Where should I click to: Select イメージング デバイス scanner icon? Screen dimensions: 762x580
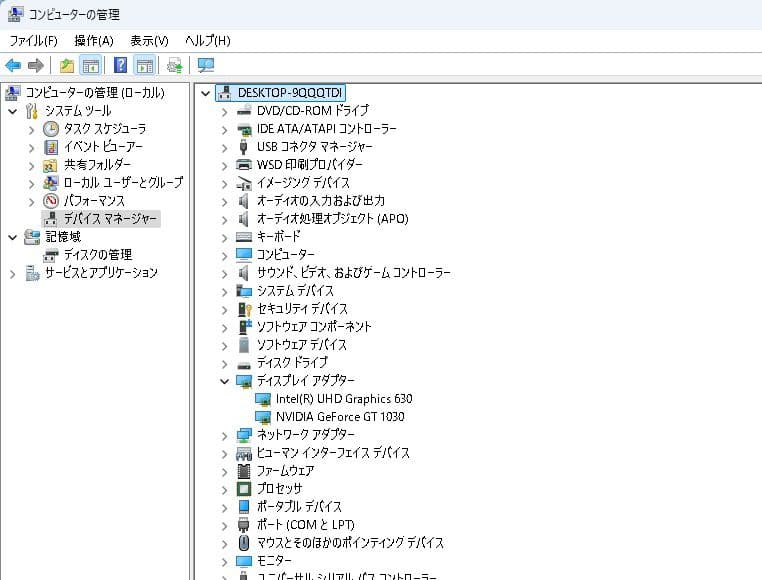click(244, 183)
